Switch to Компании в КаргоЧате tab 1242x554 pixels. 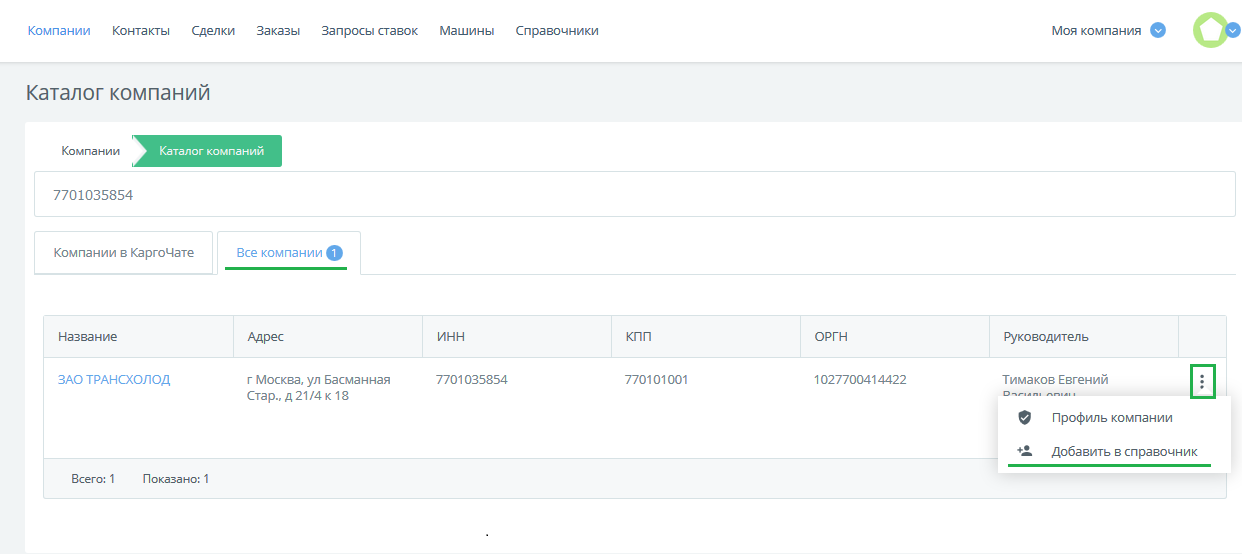[124, 253]
